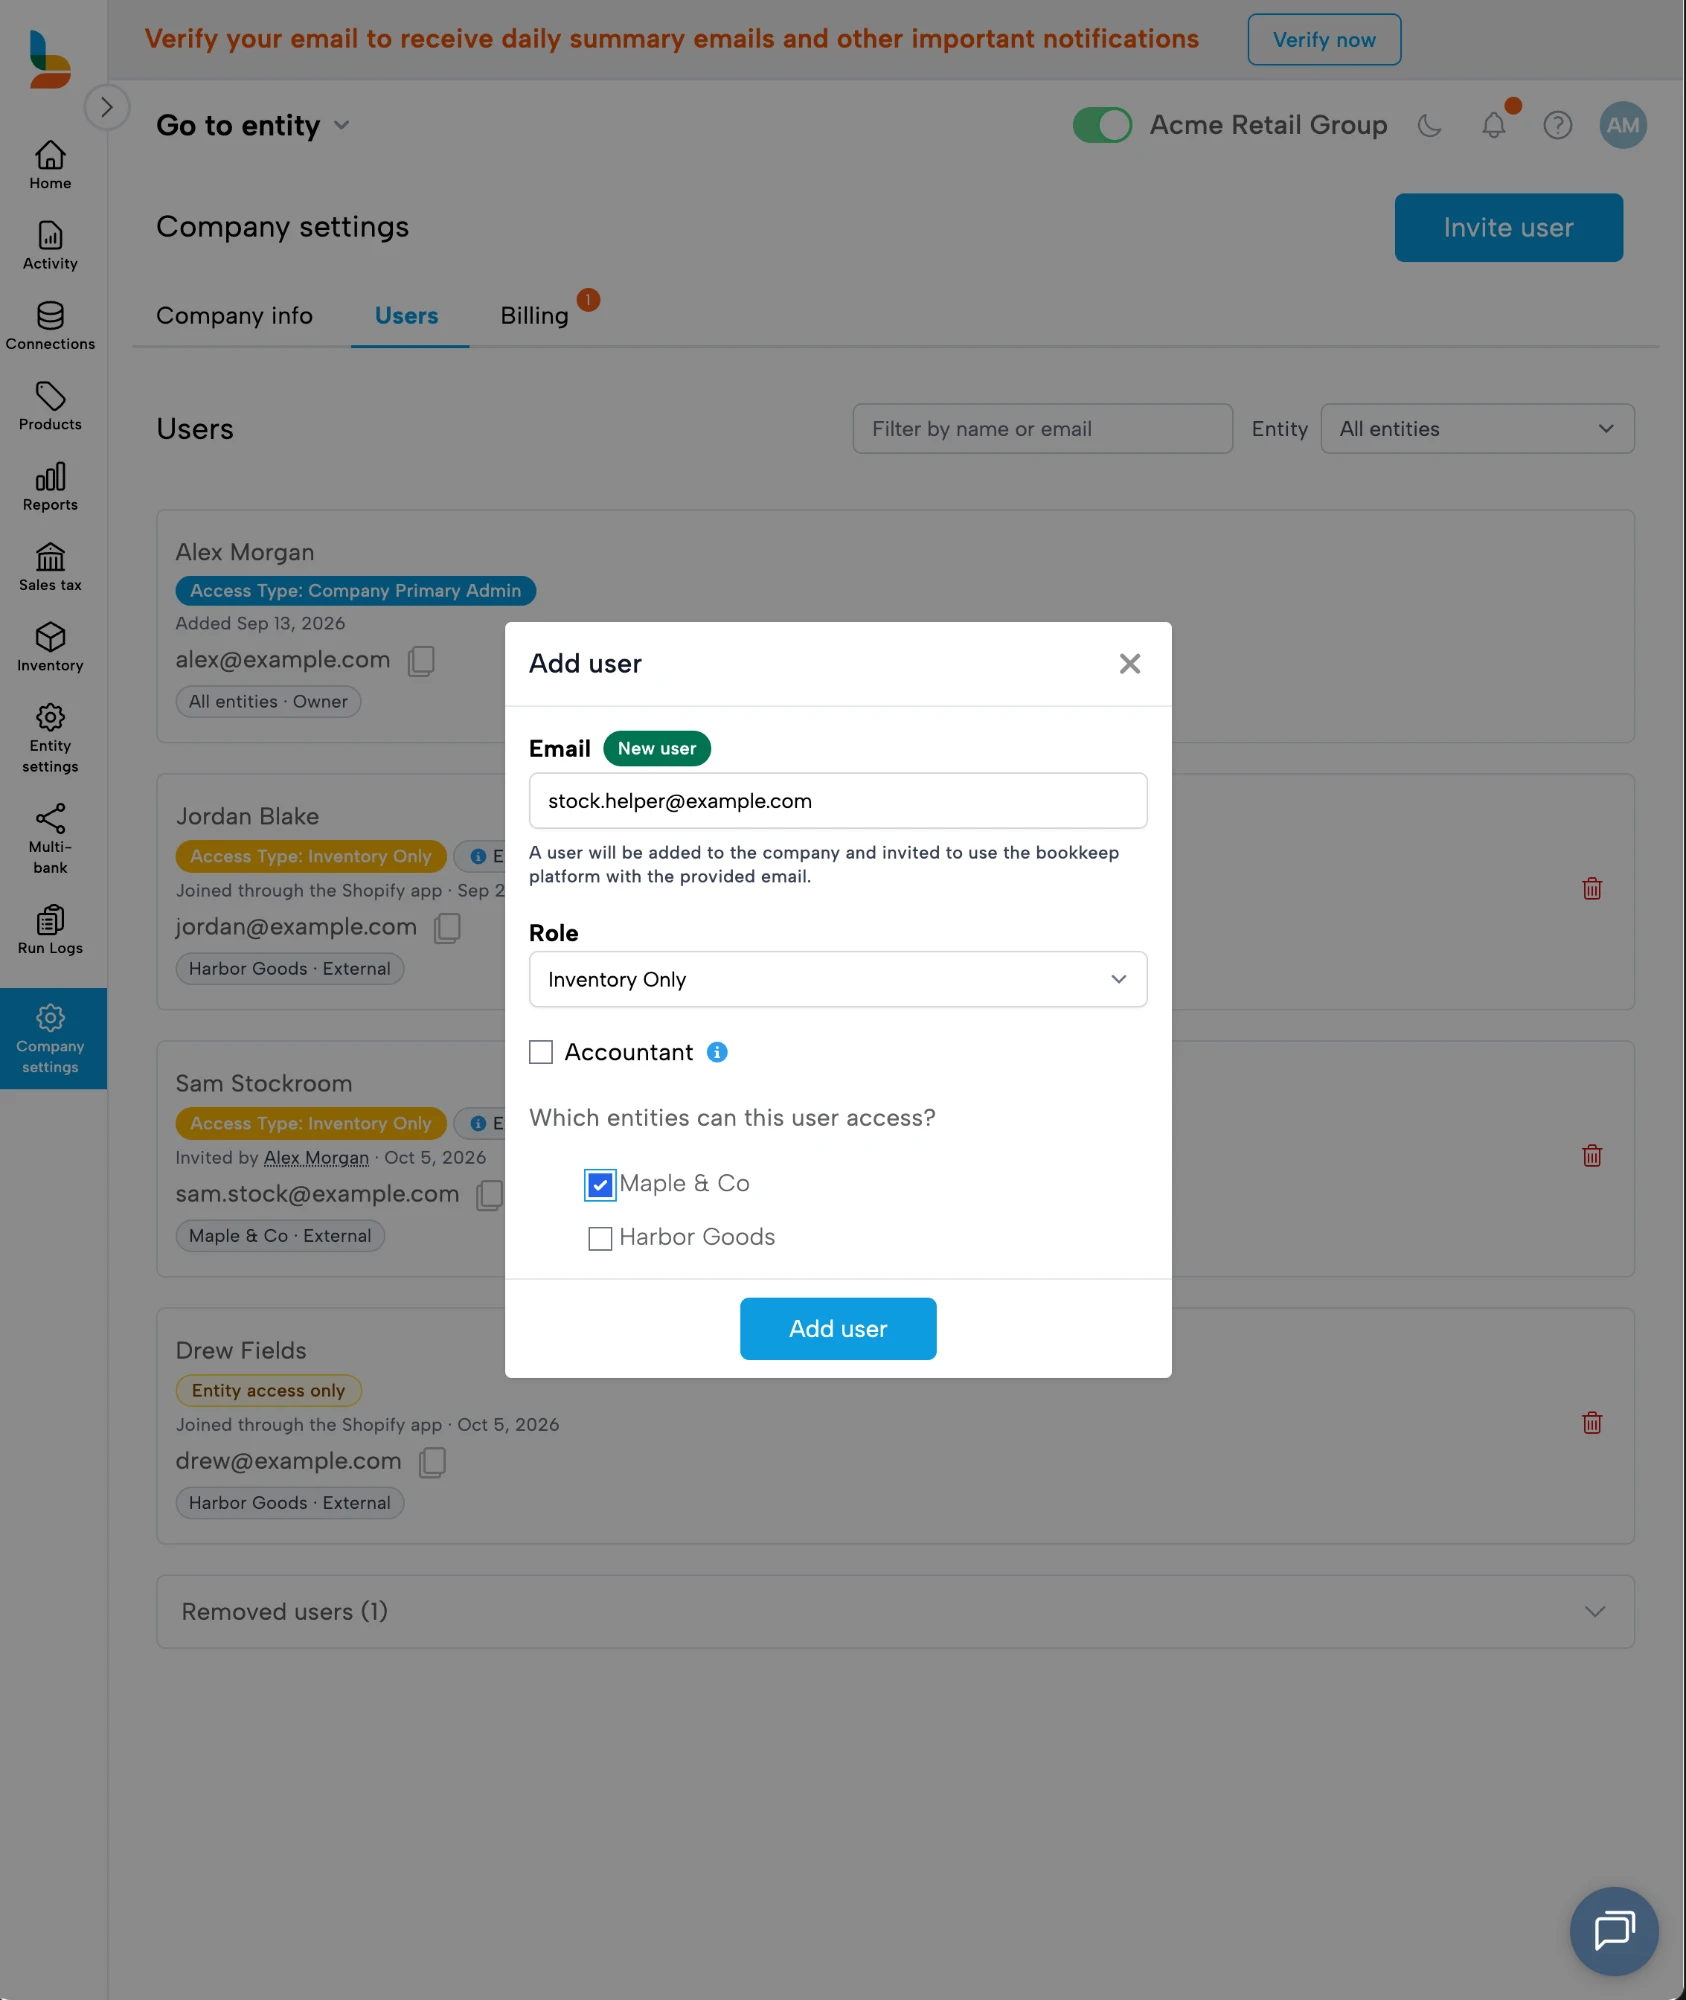Open Alex Morgan inviter link
The width and height of the screenshot is (1686, 2000).
[316, 1158]
